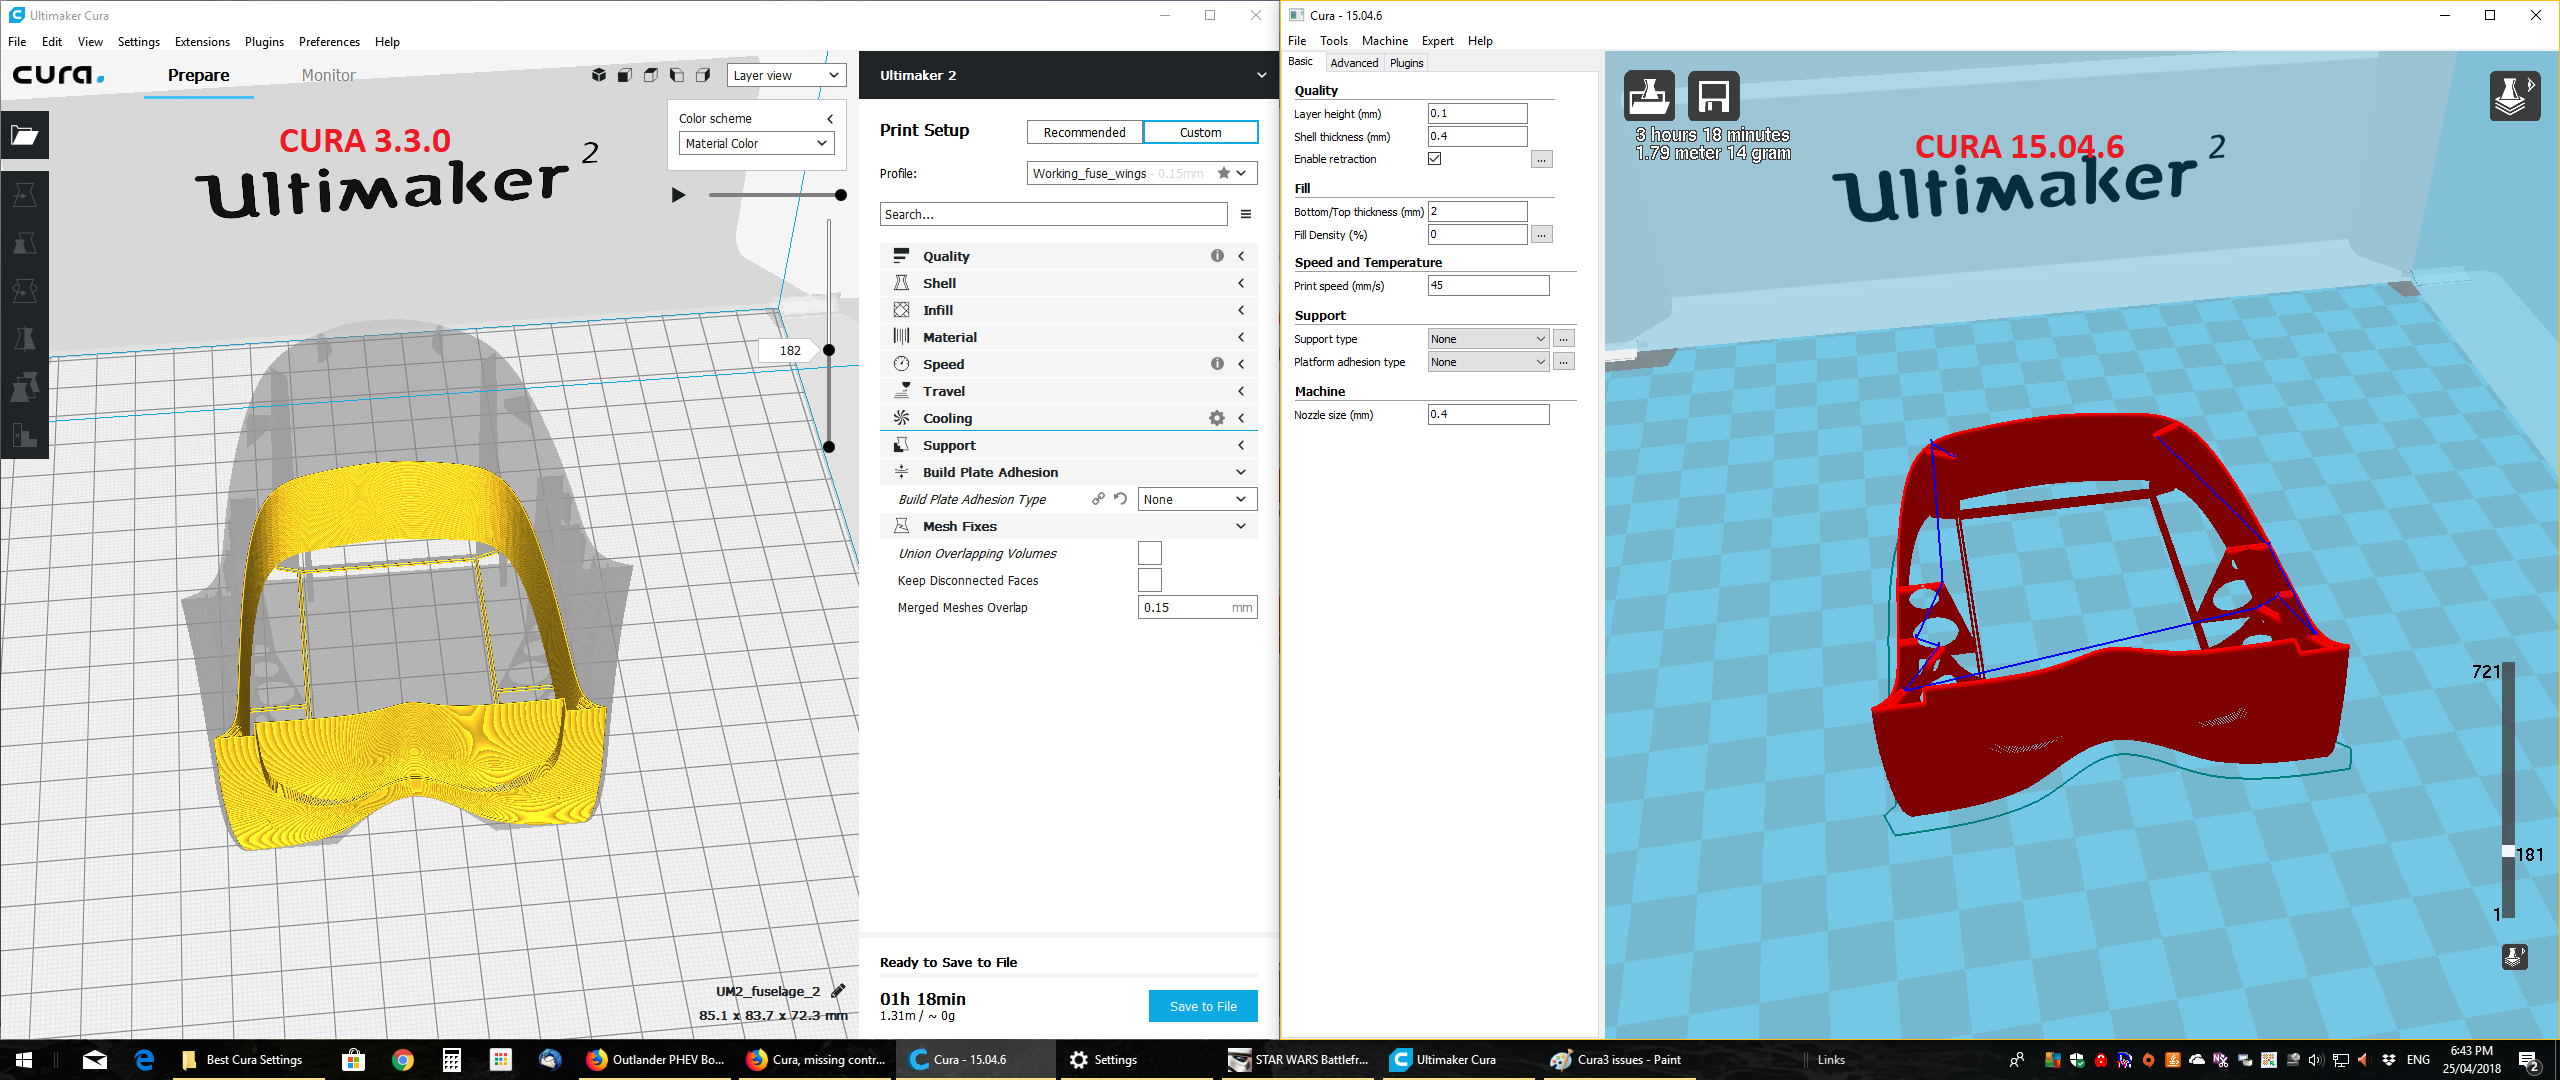
Task: Click the Merged Meshes Overlap field
Action: point(1197,607)
